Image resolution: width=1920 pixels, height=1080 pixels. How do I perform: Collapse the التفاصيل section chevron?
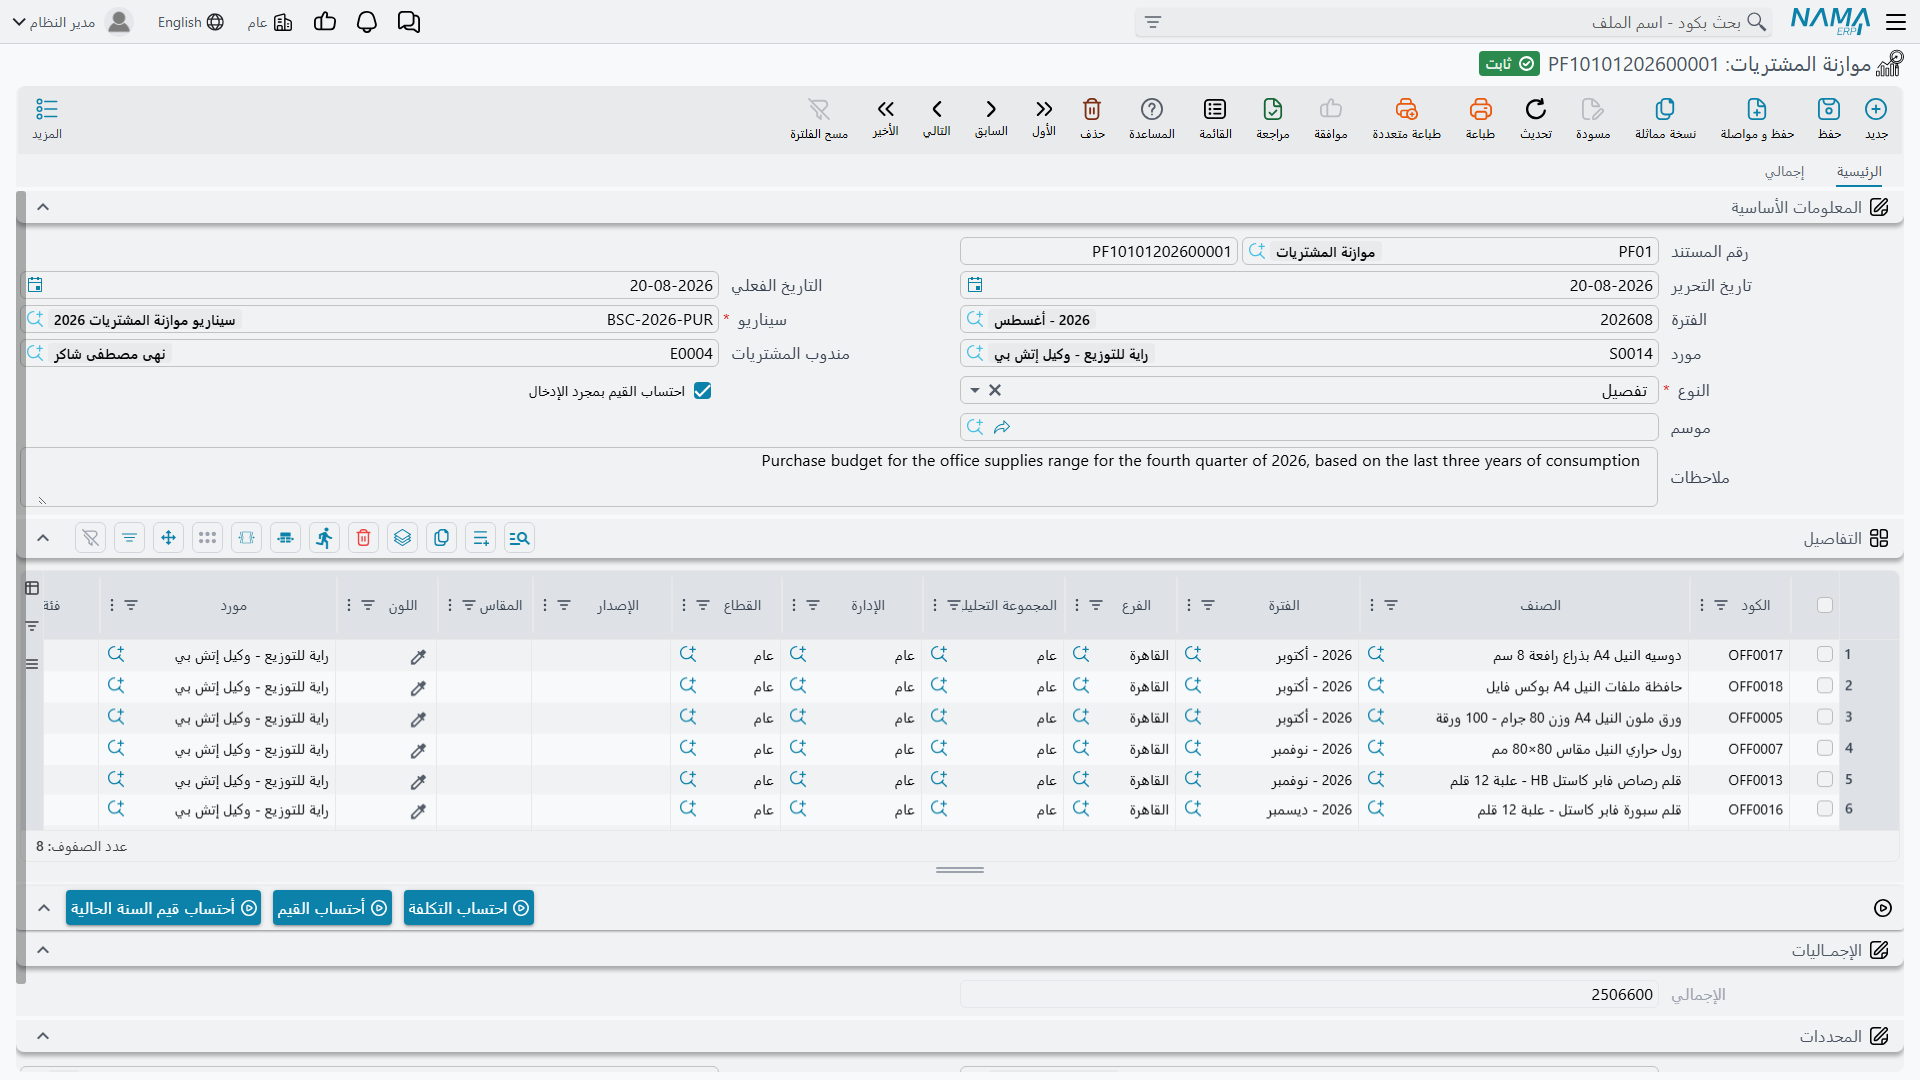point(43,538)
